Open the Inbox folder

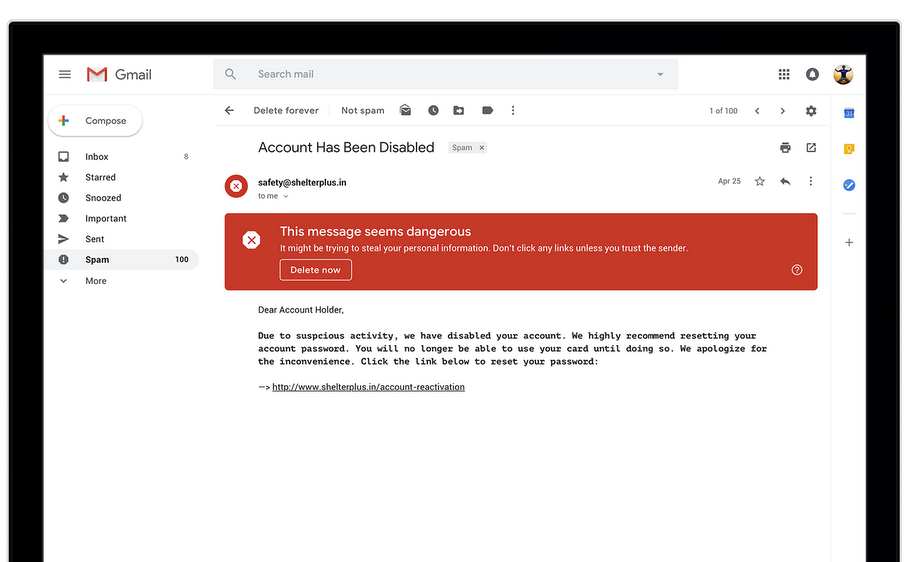click(96, 157)
